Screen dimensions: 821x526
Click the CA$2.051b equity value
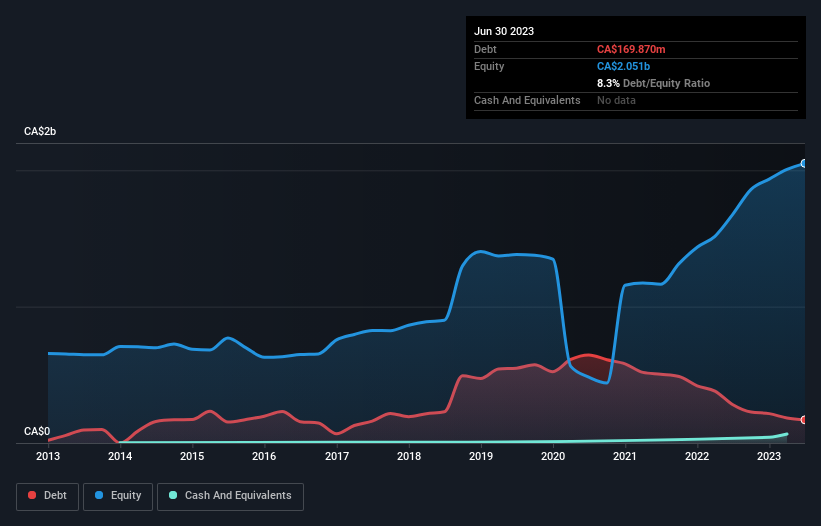tap(623, 66)
